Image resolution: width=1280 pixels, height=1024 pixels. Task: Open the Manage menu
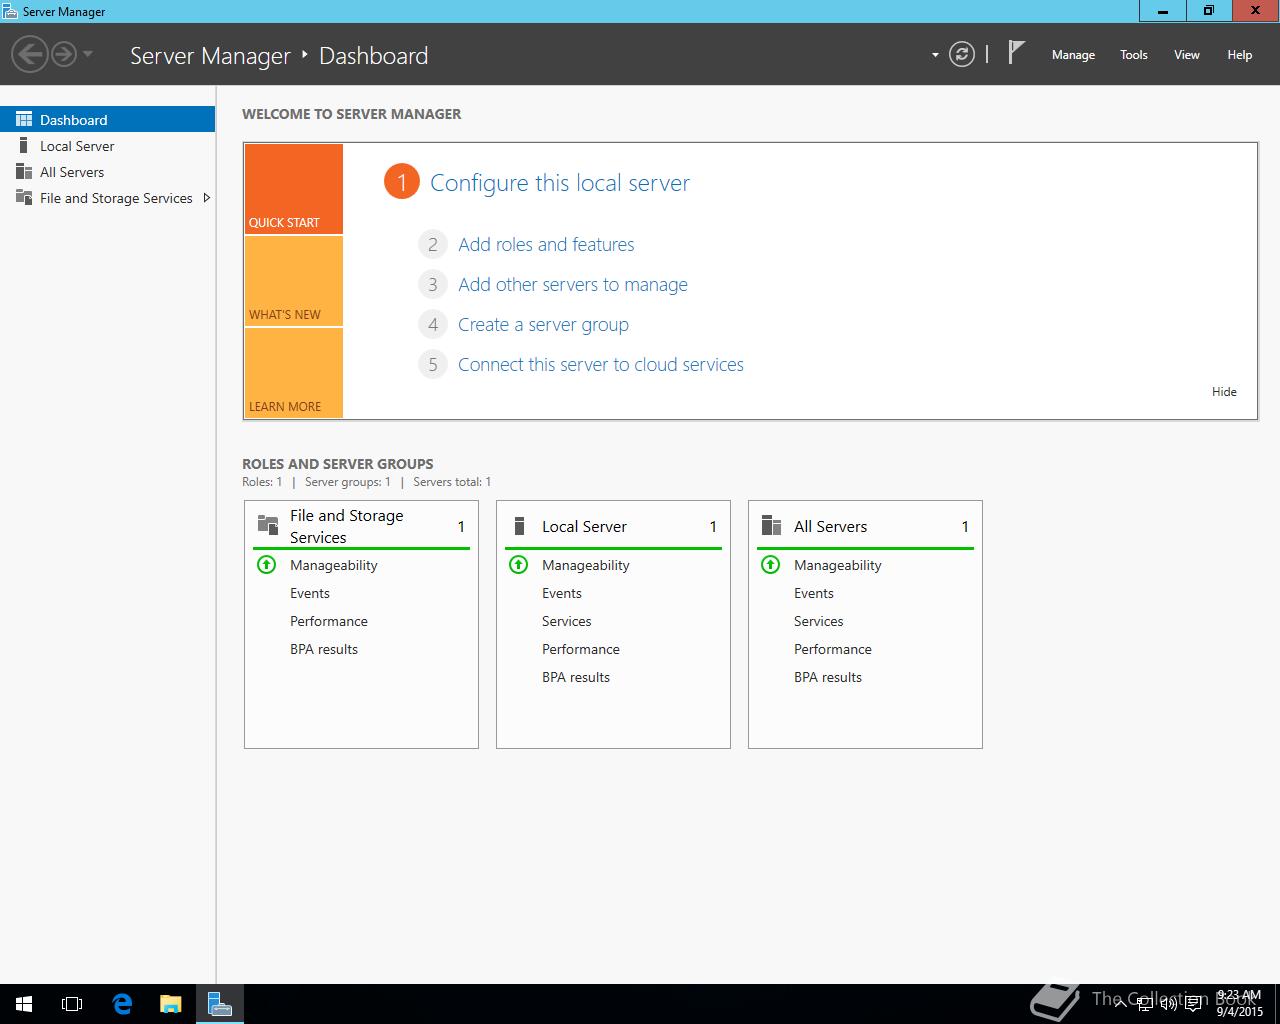coord(1073,55)
